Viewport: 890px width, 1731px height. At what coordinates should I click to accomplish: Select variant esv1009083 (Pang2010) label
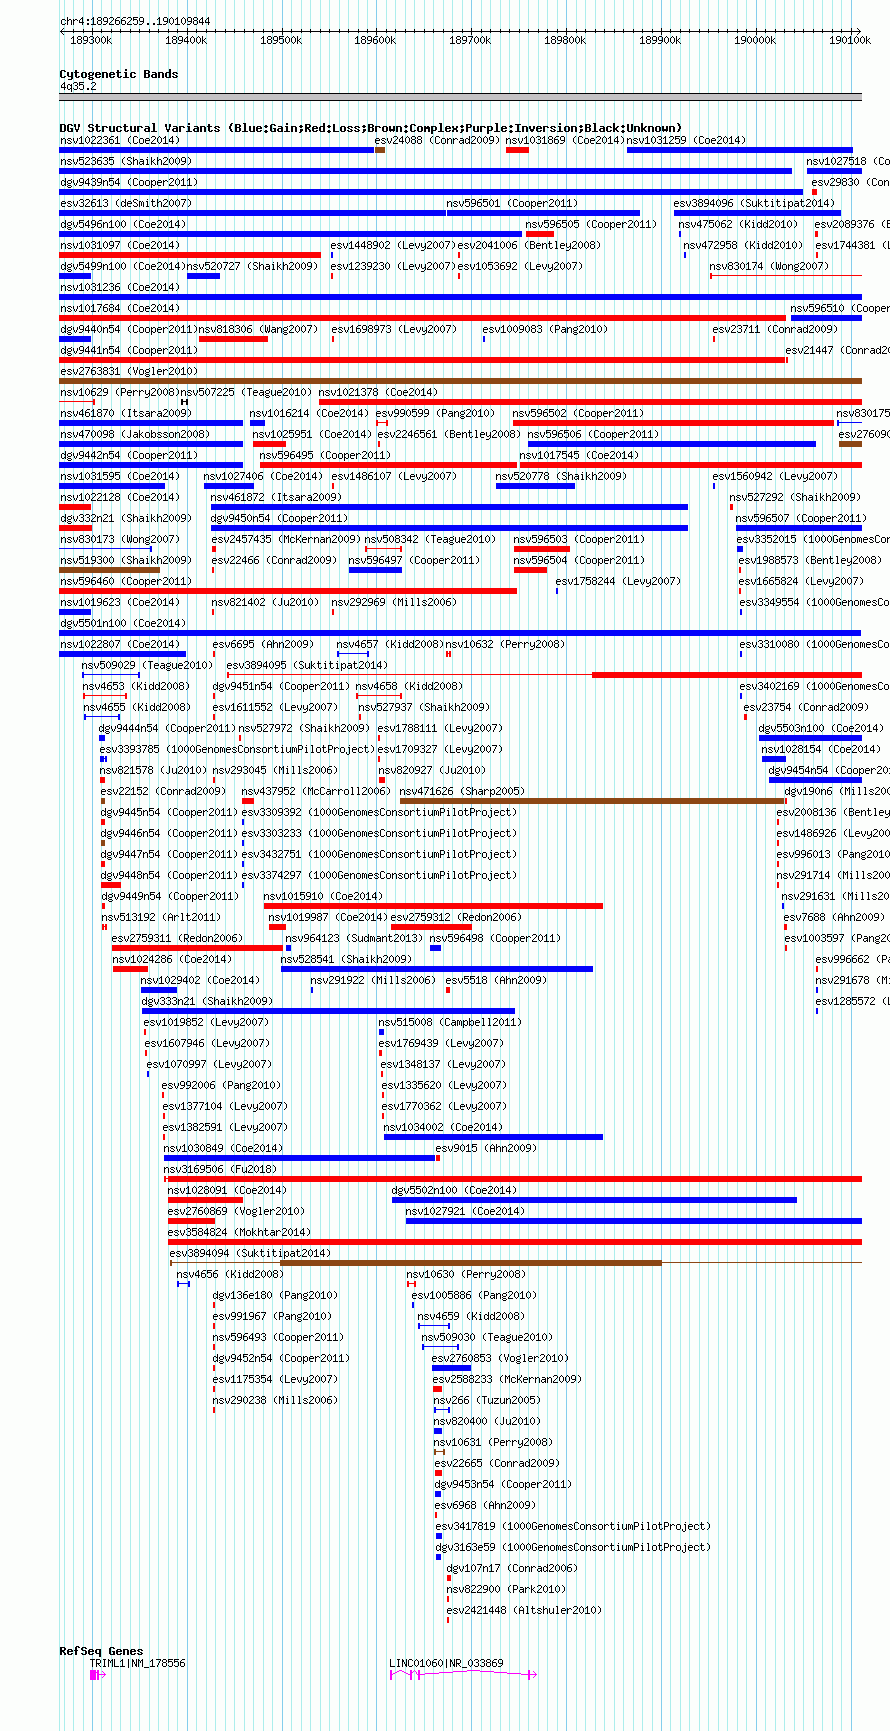coord(545,329)
